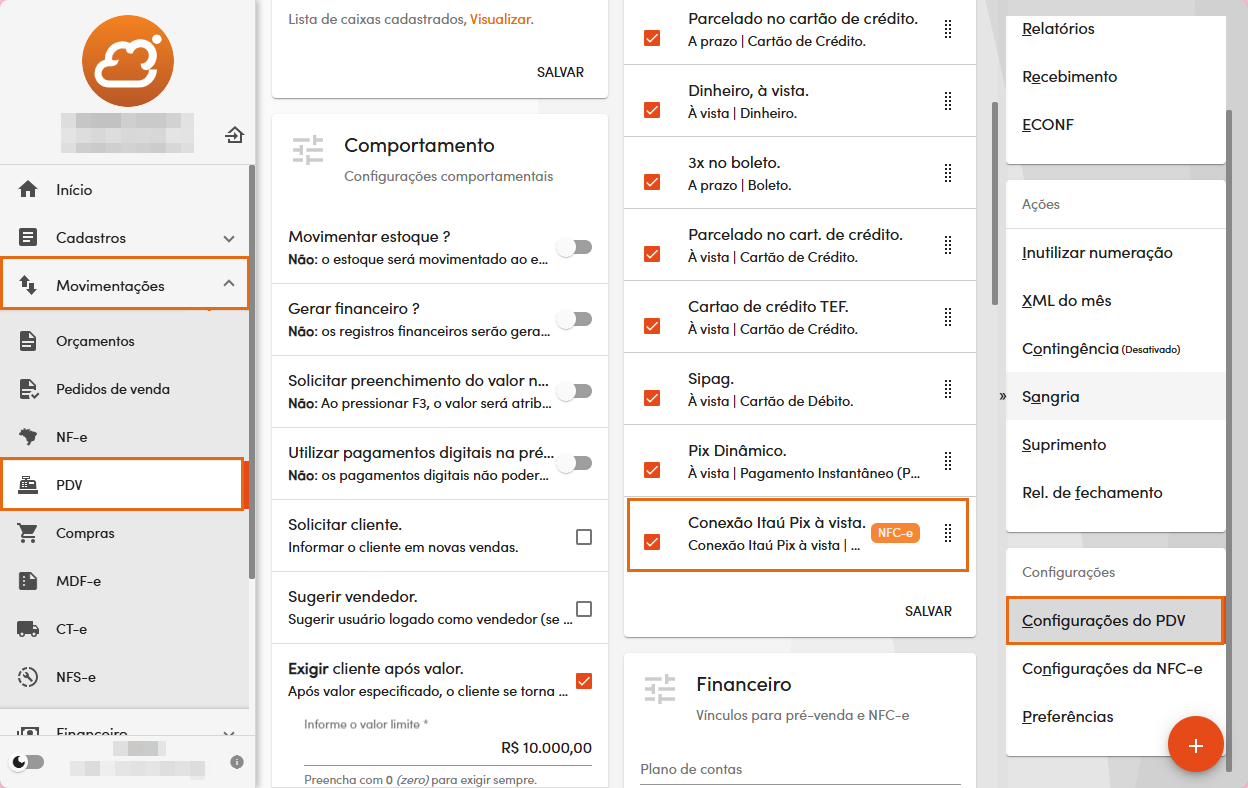Click the Compras shopping cart icon
The image size is (1248, 788).
(x=28, y=533)
